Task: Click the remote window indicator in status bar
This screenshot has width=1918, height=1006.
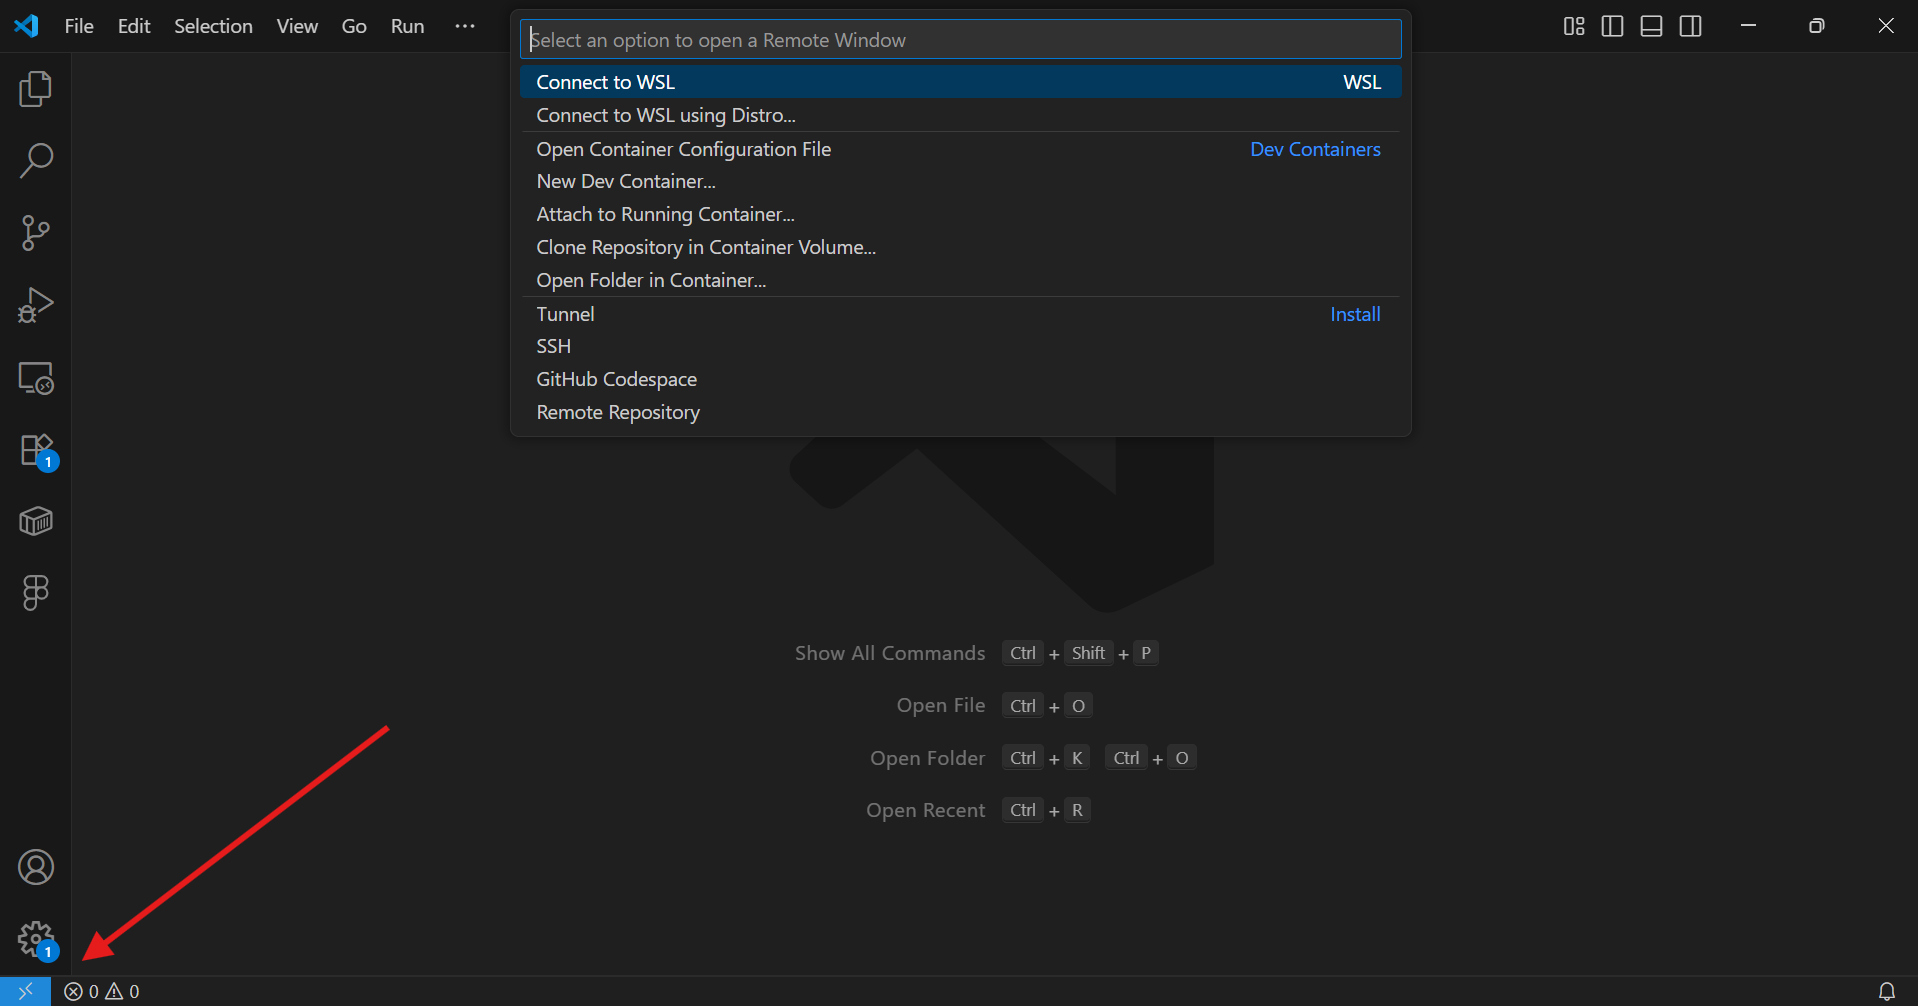Action: pos(25,991)
